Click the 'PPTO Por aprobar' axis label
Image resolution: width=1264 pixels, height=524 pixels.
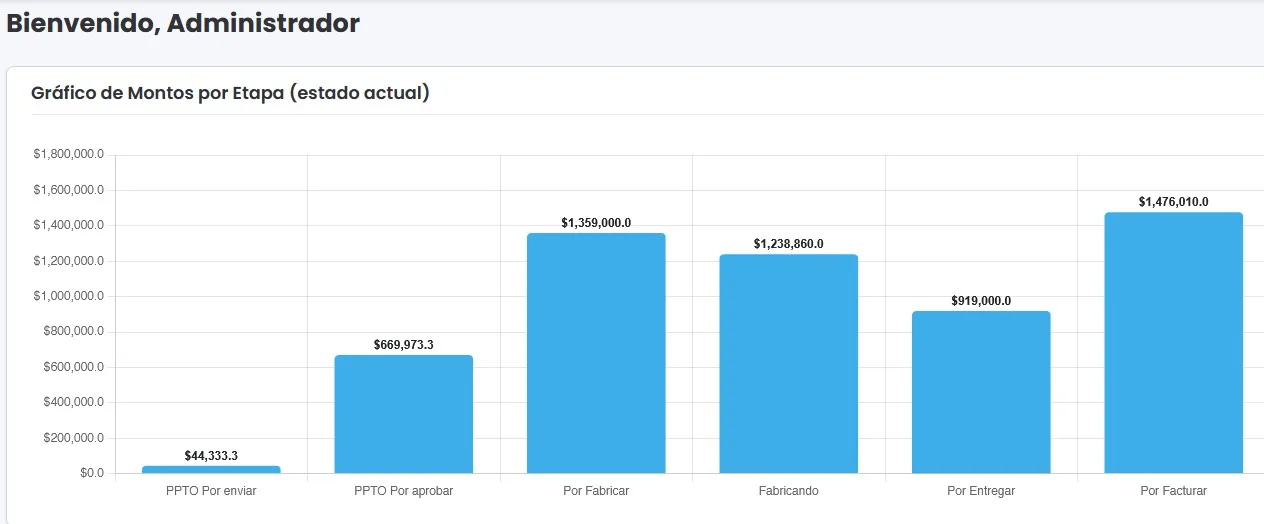404,491
